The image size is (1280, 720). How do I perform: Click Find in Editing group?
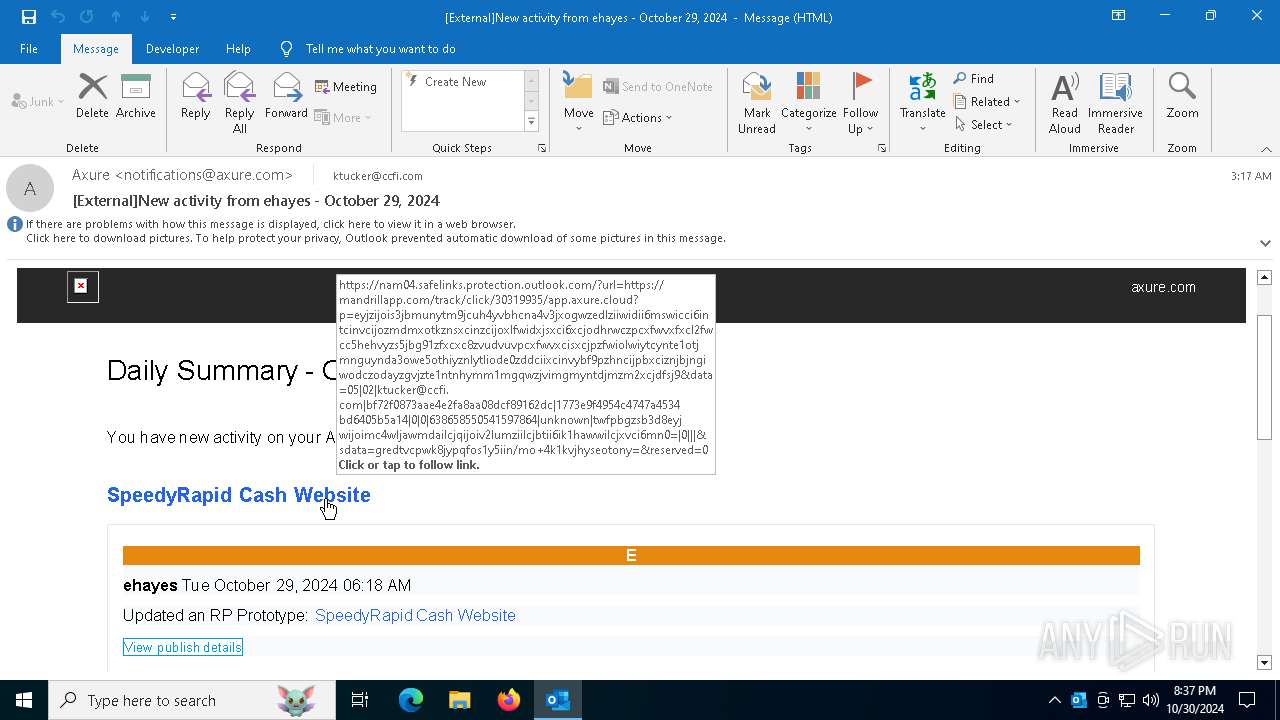coord(973,79)
